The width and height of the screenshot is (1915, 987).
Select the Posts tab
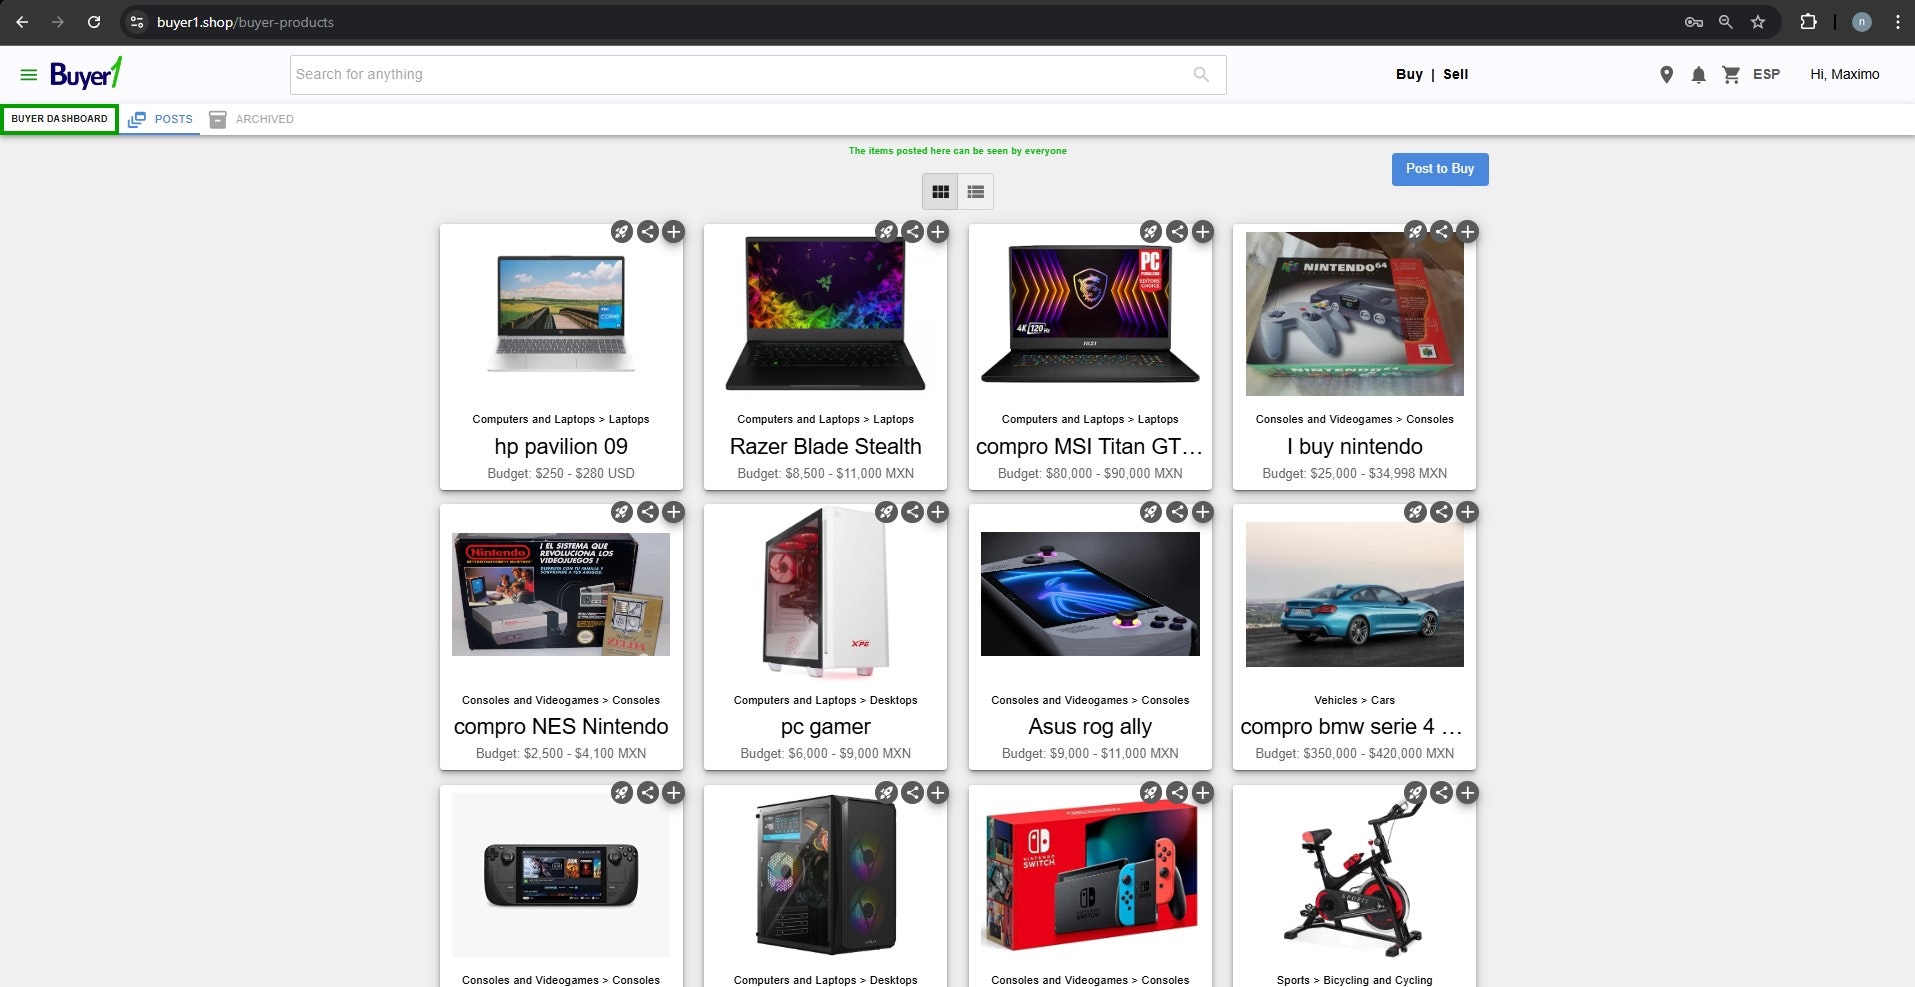(161, 119)
